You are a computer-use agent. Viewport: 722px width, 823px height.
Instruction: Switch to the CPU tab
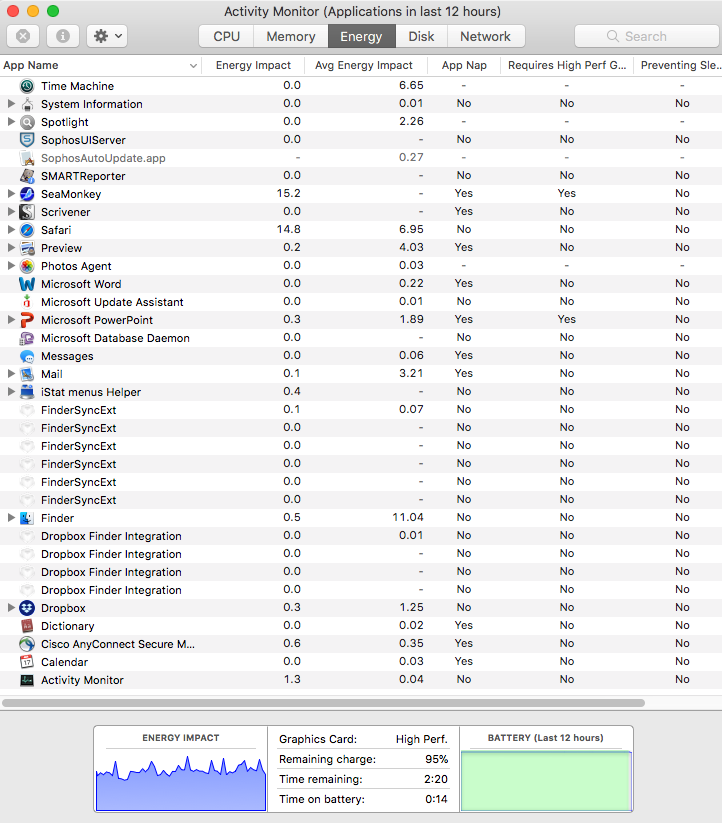[227, 36]
